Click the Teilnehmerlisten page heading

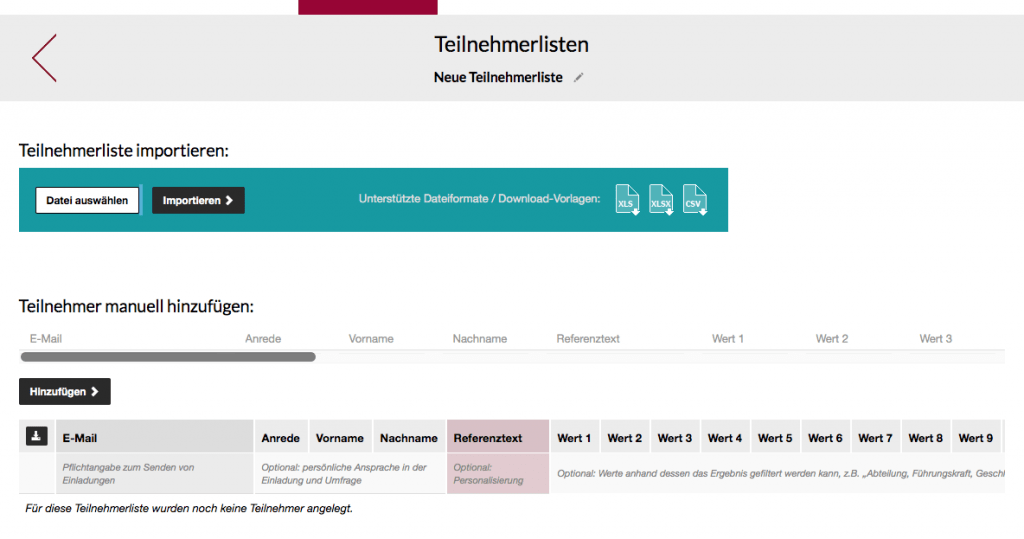(x=511, y=44)
